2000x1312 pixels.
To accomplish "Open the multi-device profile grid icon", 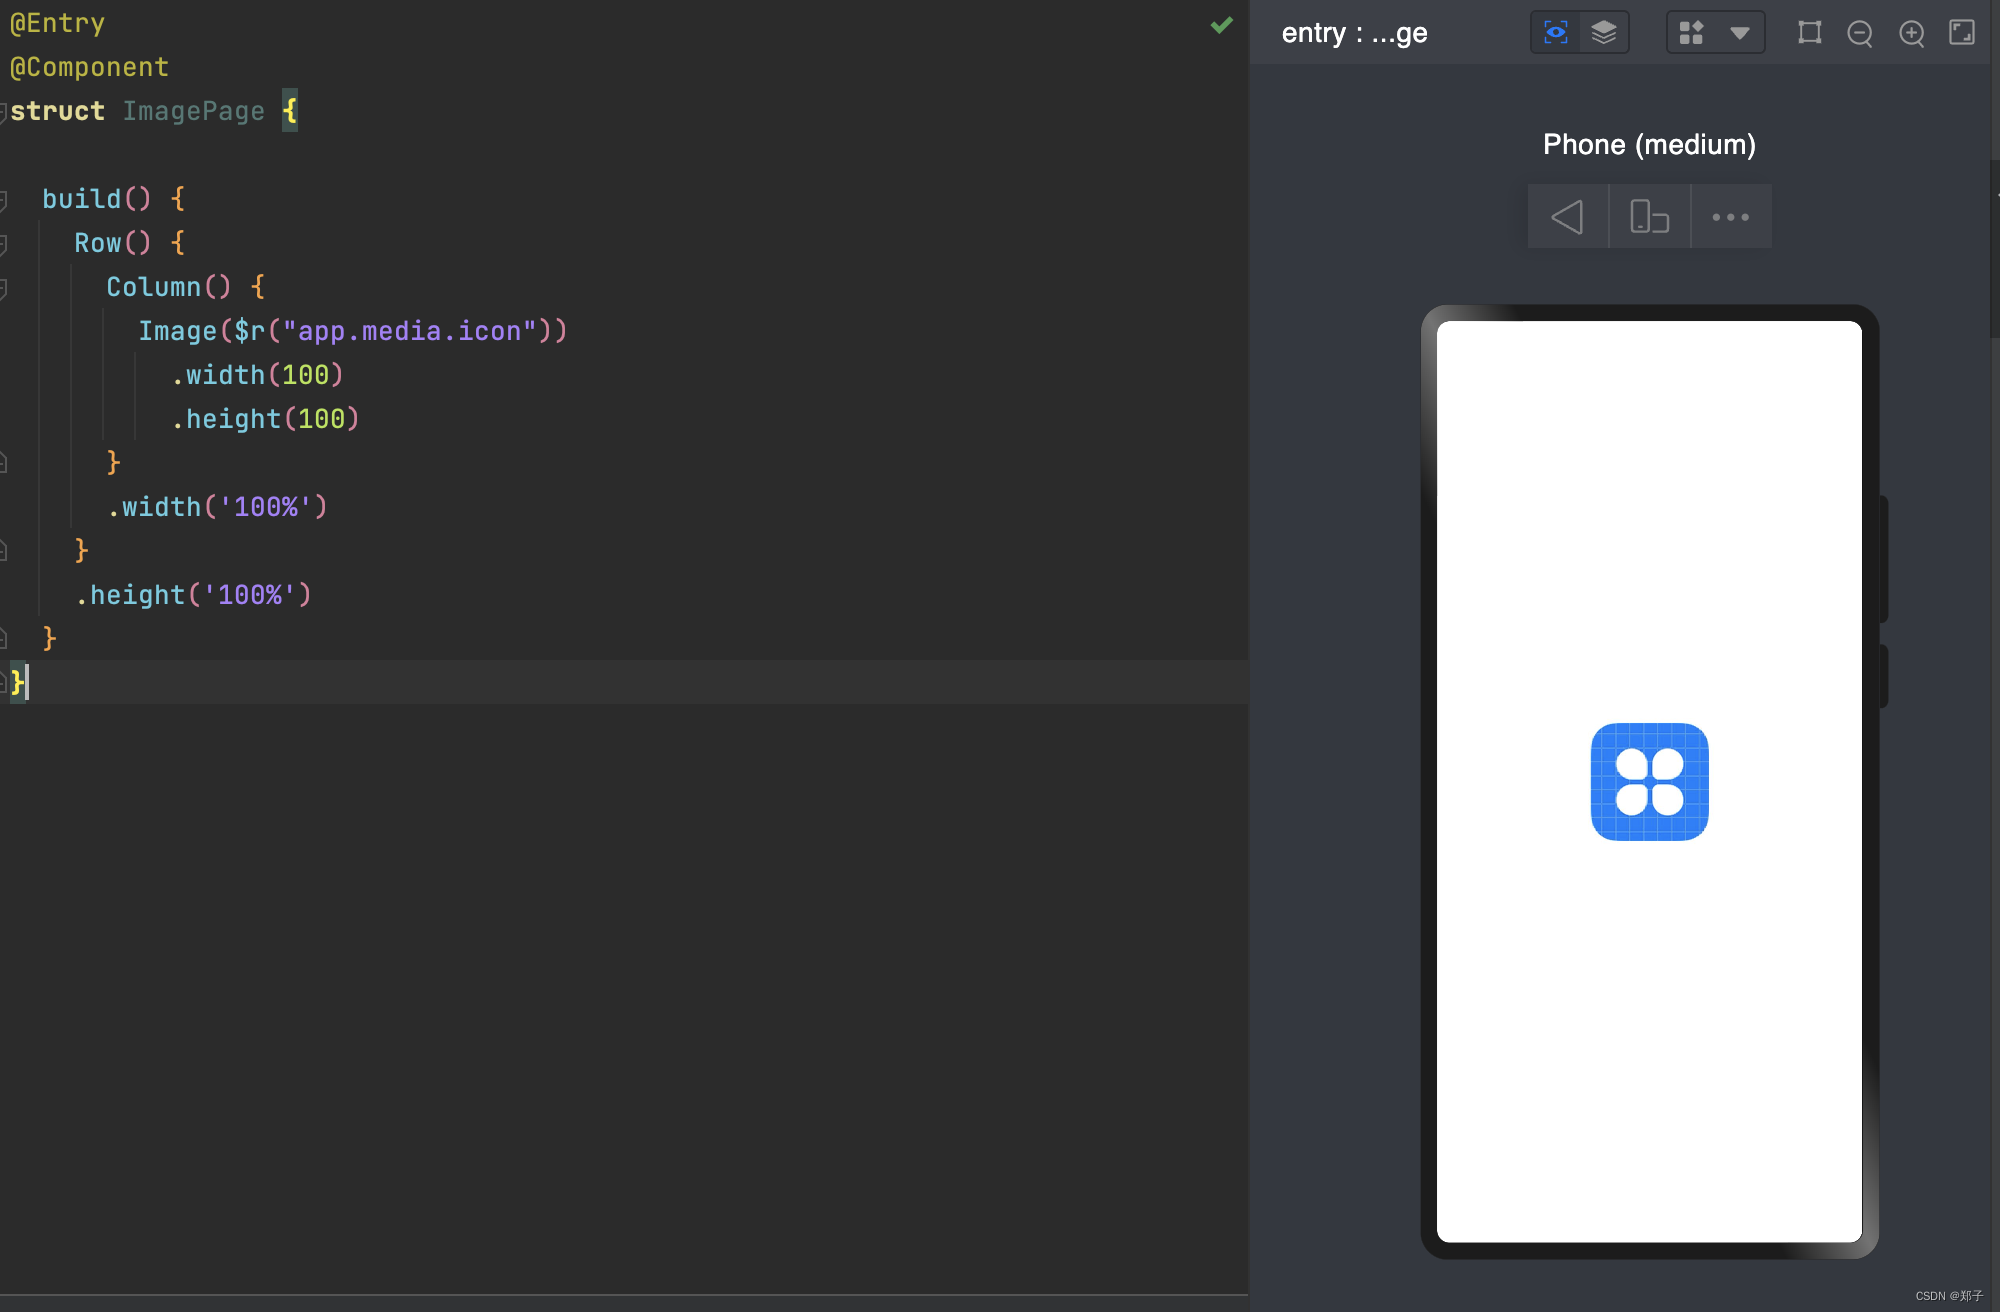I will [x=1691, y=33].
